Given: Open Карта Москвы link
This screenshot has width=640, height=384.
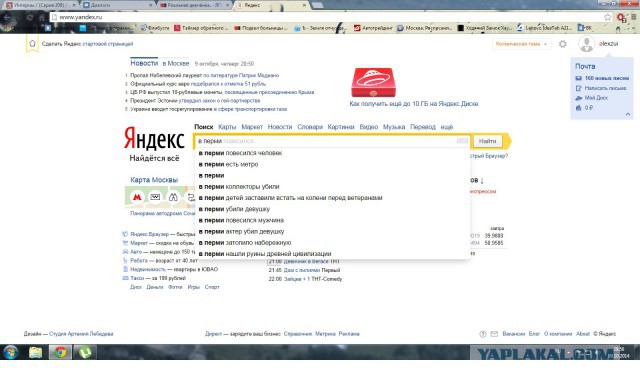Looking at the screenshot, I should (x=154, y=180).
